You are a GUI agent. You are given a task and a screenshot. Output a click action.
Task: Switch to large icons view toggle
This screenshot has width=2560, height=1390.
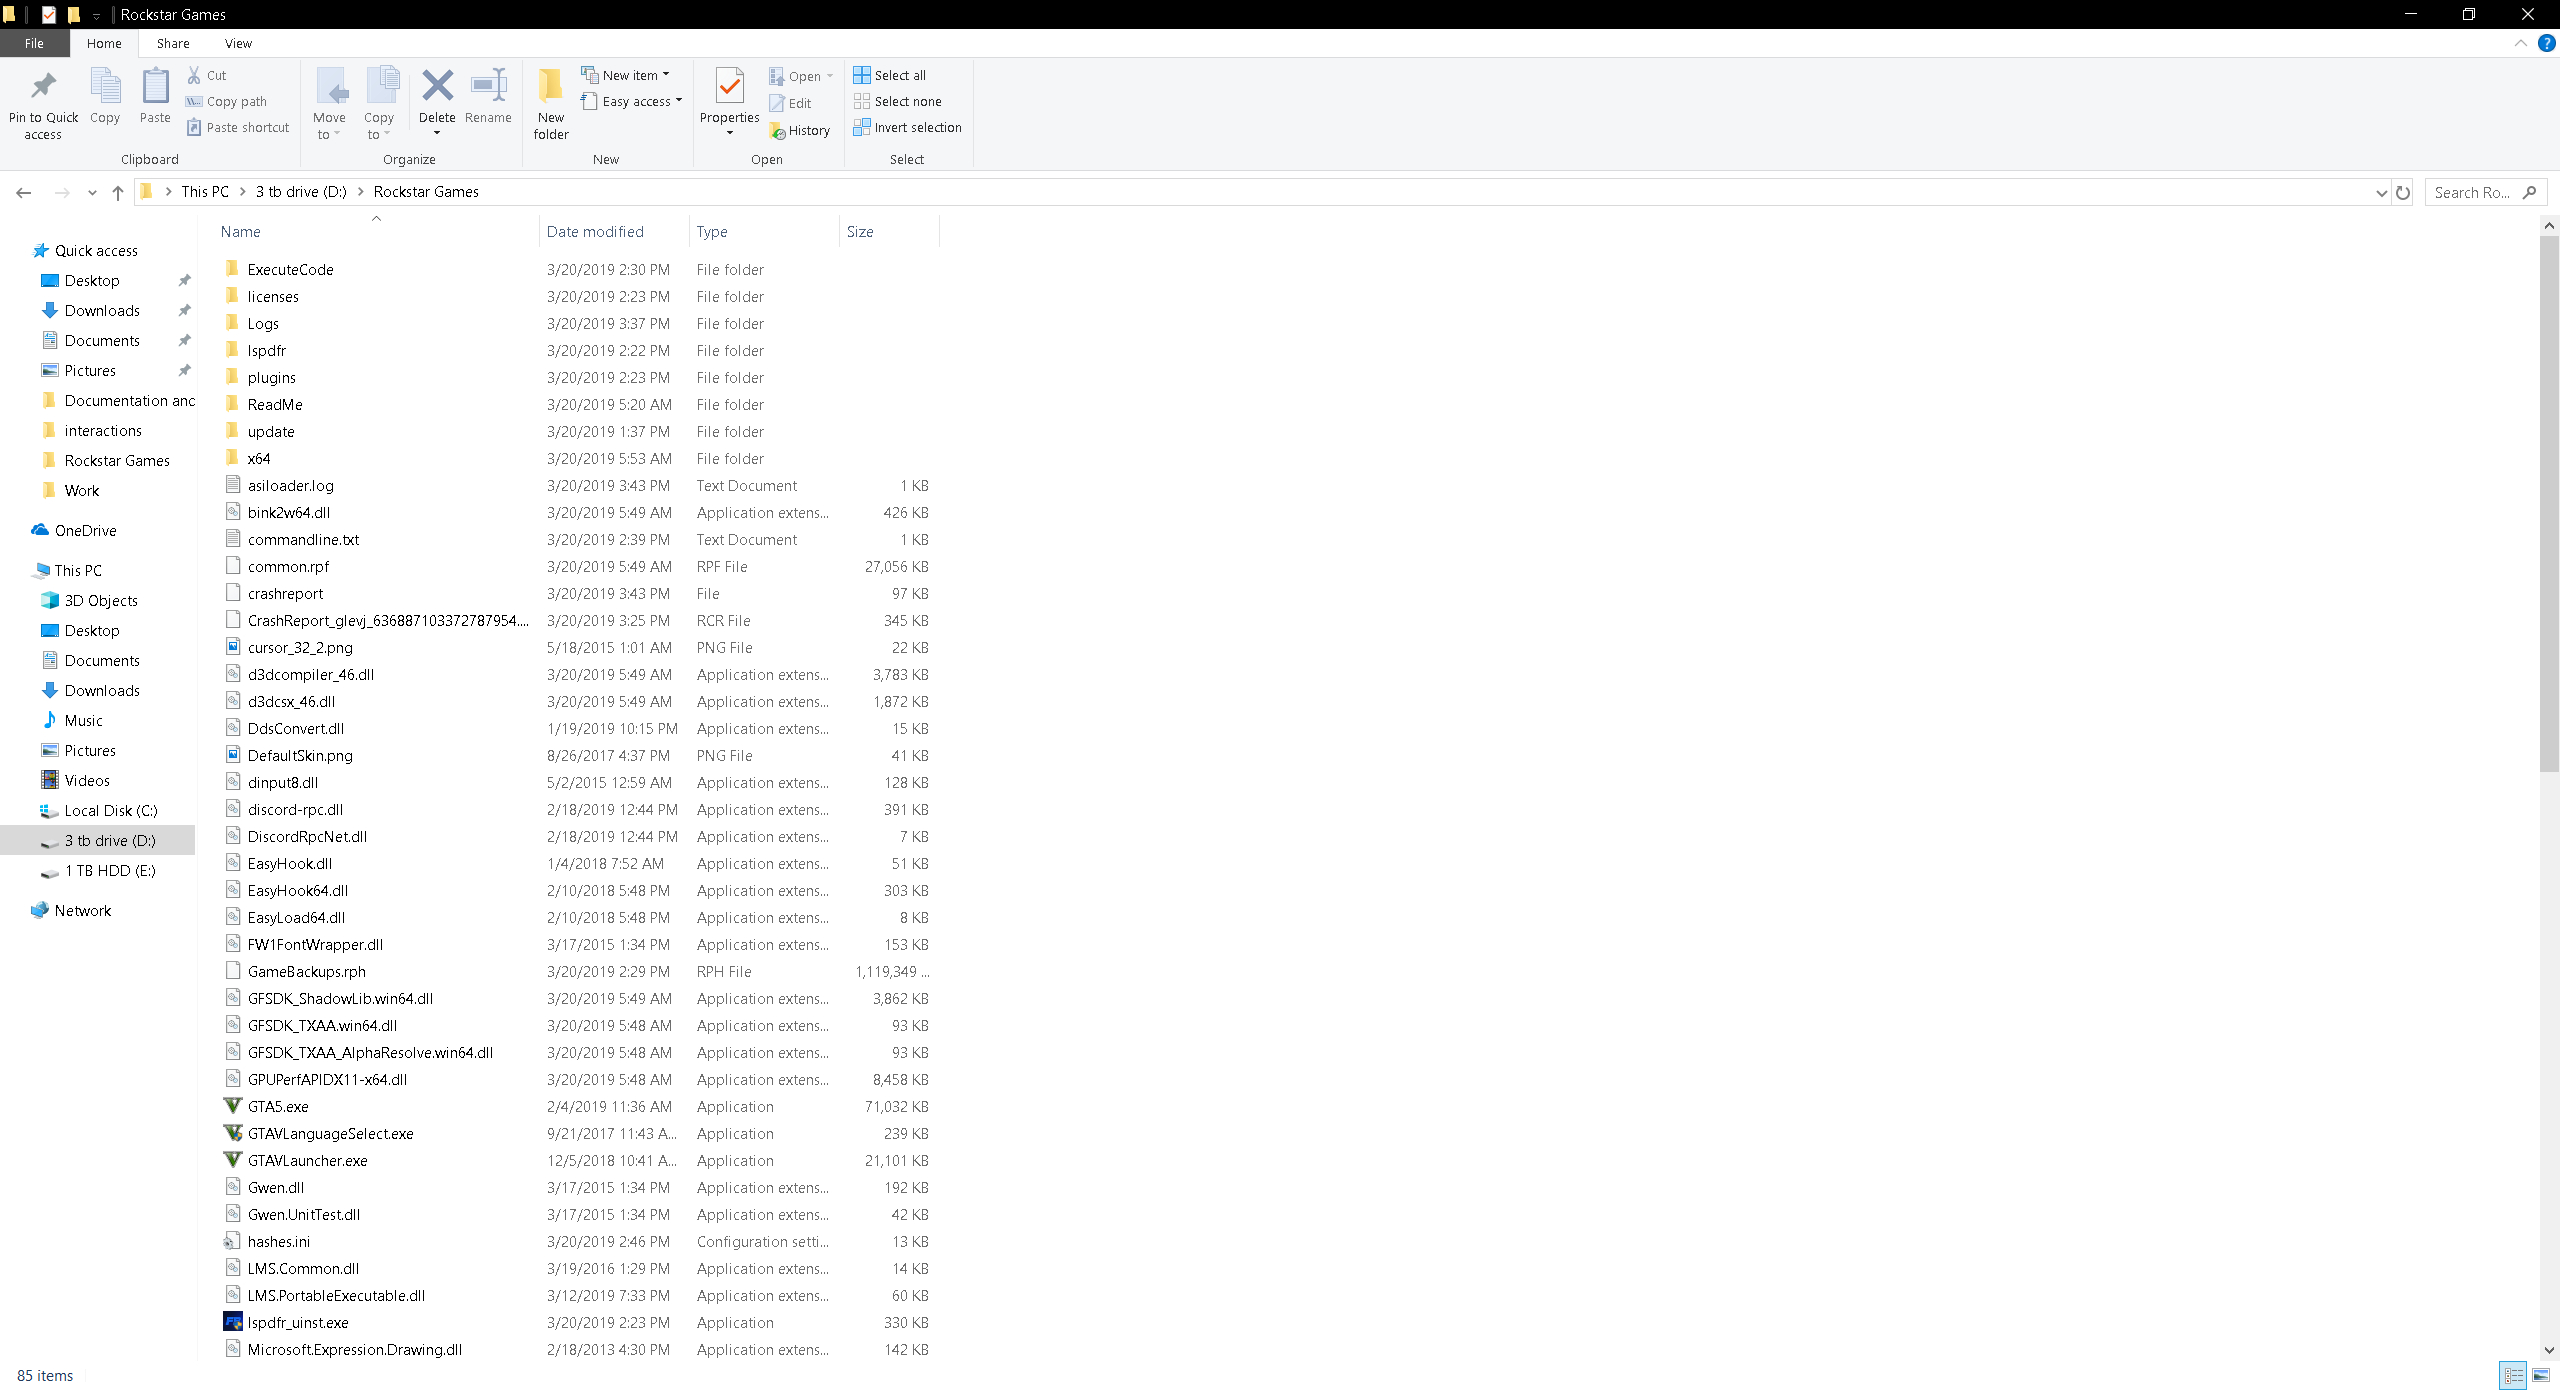tap(2540, 1376)
